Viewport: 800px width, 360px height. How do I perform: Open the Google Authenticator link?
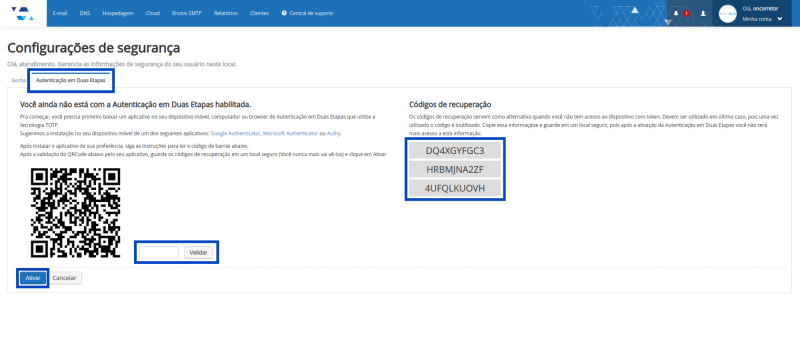tap(235, 133)
